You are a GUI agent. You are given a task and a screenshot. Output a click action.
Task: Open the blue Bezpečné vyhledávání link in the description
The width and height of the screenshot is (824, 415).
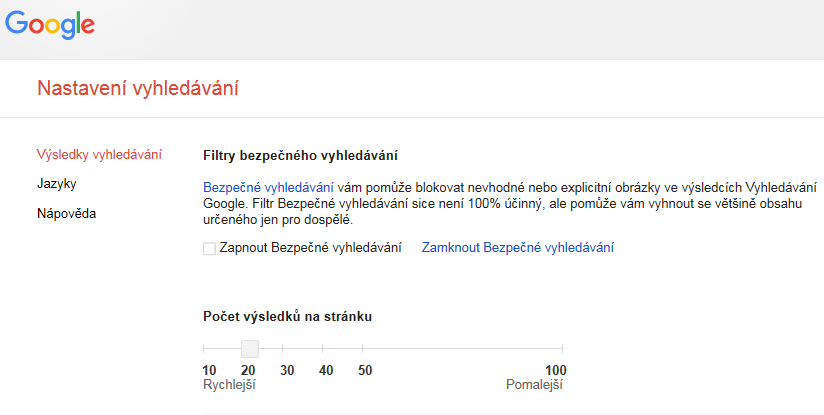click(268, 187)
